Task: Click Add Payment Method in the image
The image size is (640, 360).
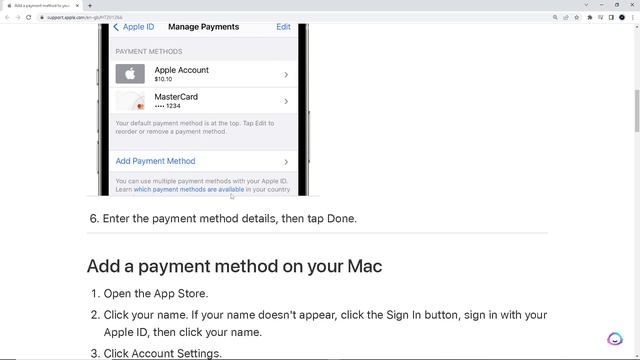Action: tap(156, 161)
